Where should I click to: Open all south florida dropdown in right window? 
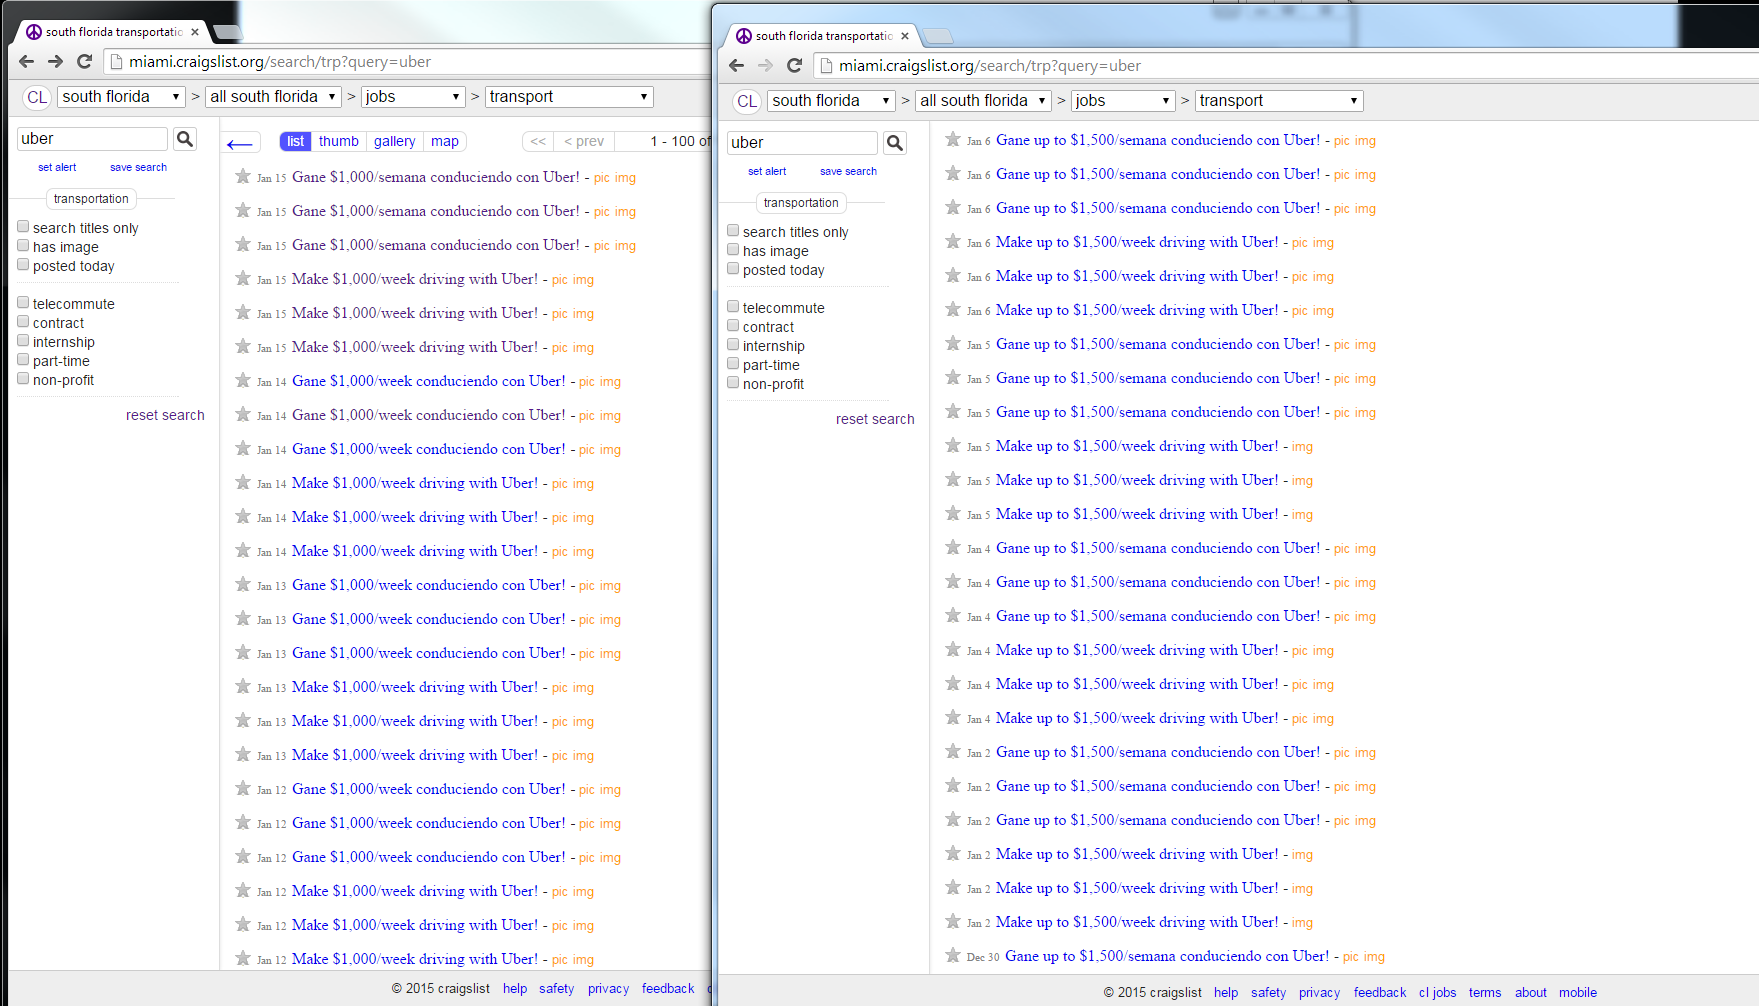983,101
